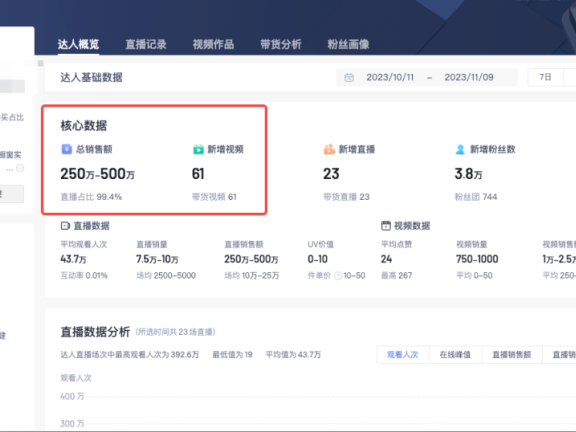Click the 场均 2500-5000 text
Viewport: 576px width, 432px height.
pyautogui.click(x=166, y=276)
